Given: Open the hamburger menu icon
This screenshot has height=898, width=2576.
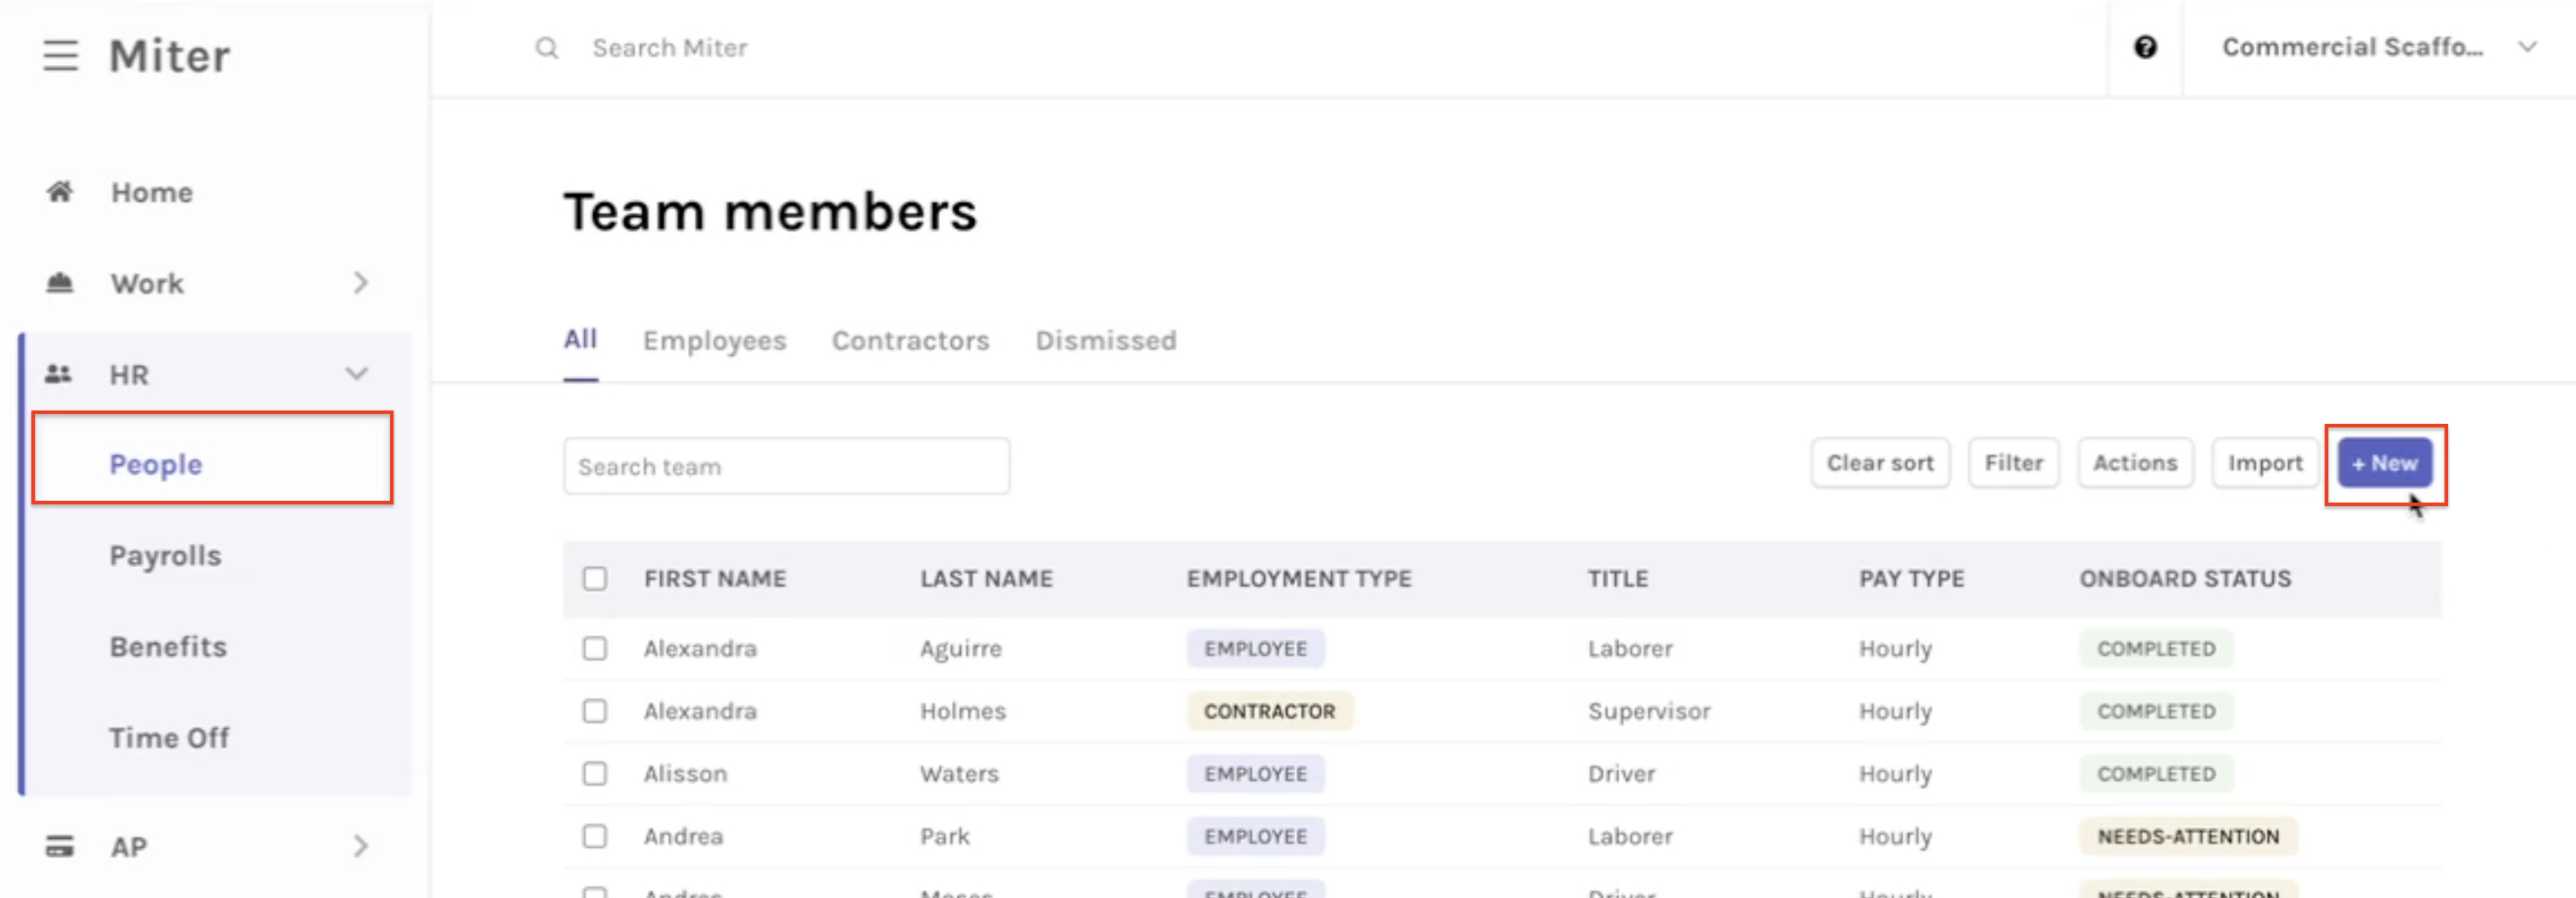Looking at the screenshot, I should pos(60,55).
